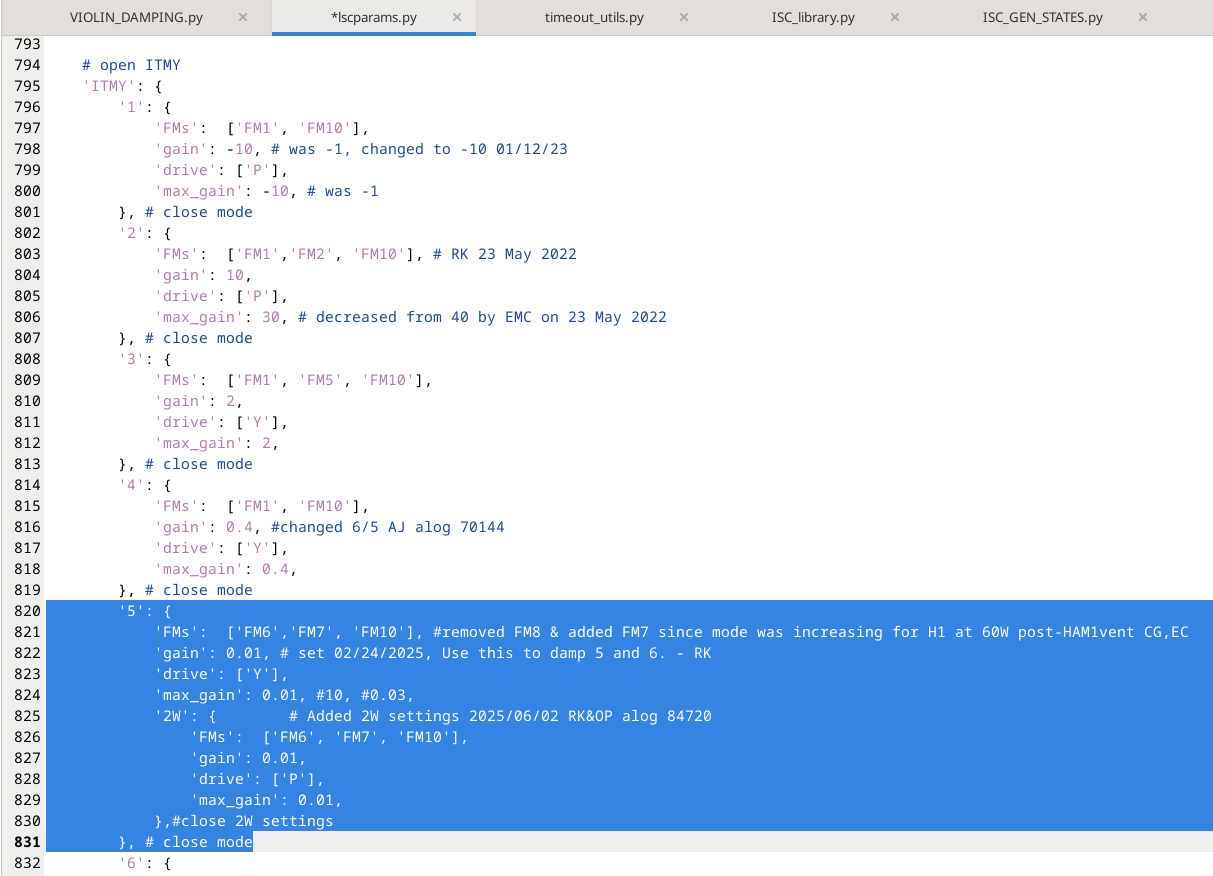Click comment 'was -1, changed to -10 01/12/23'

pyautogui.click(x=428, y=149)
